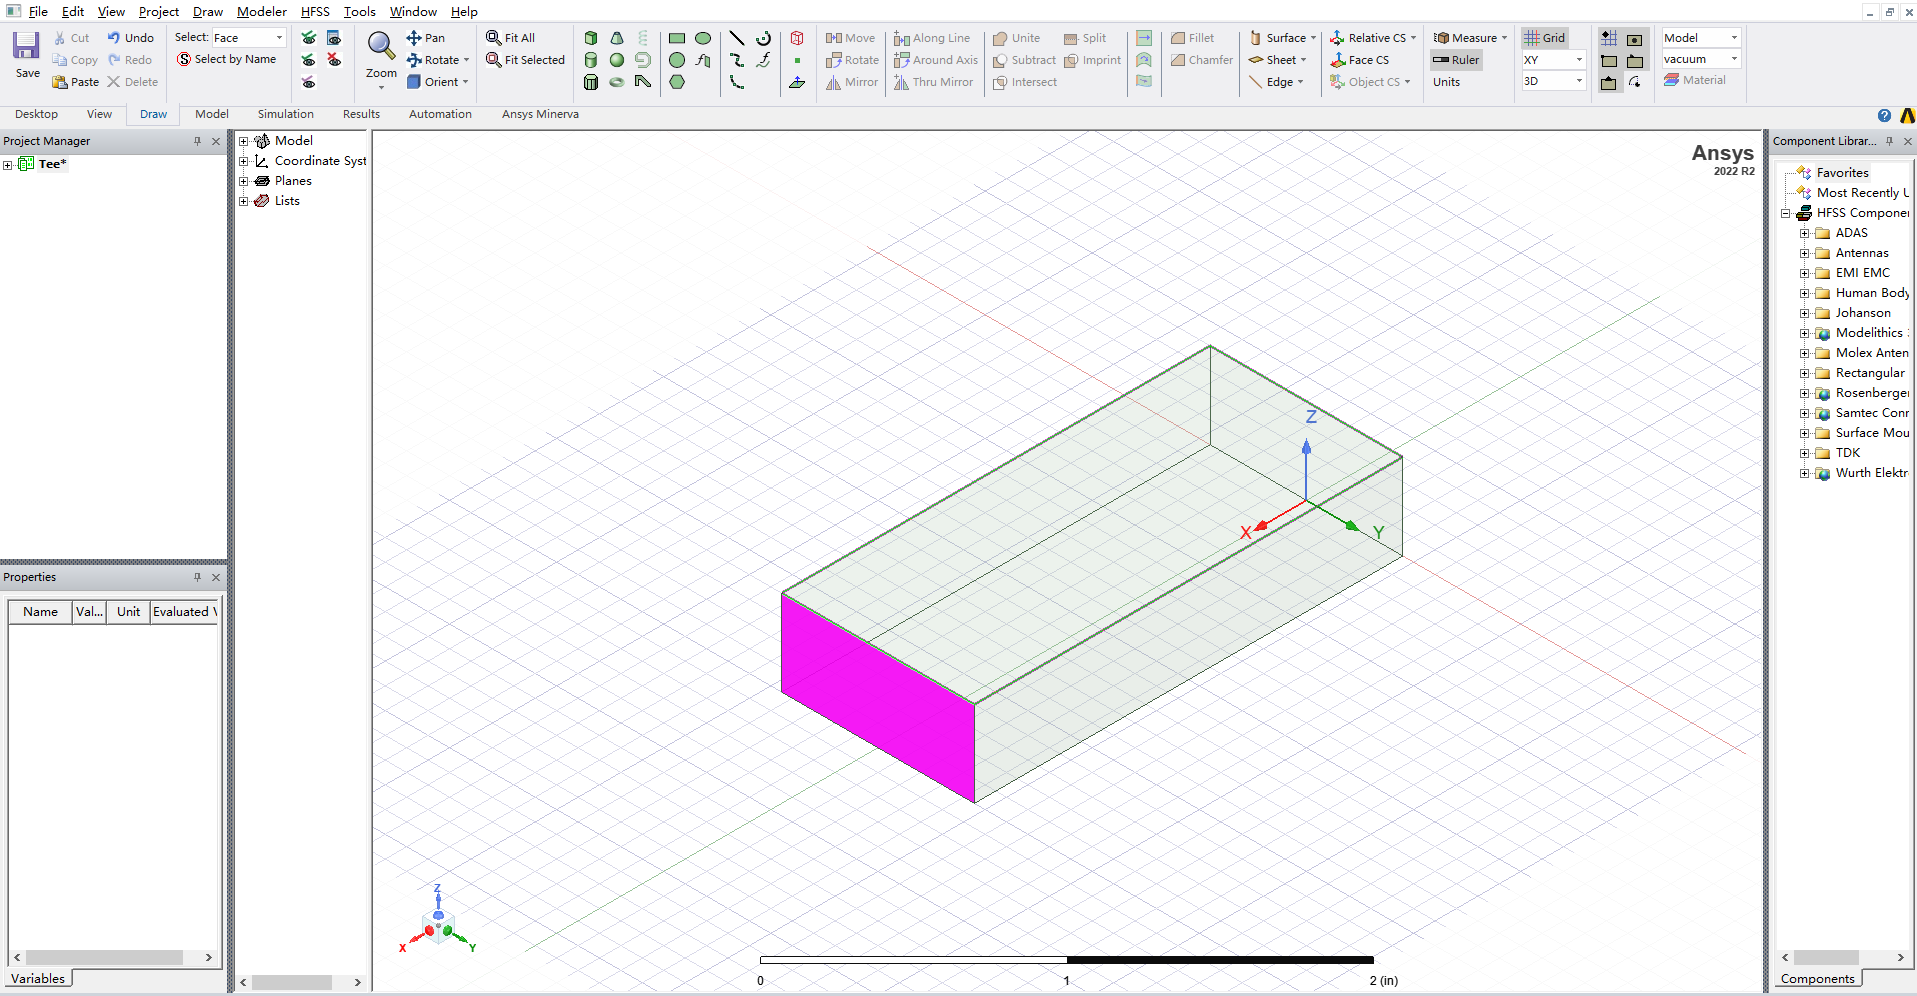Toggle the hide-selected red X eye icon

pos(334,60)
